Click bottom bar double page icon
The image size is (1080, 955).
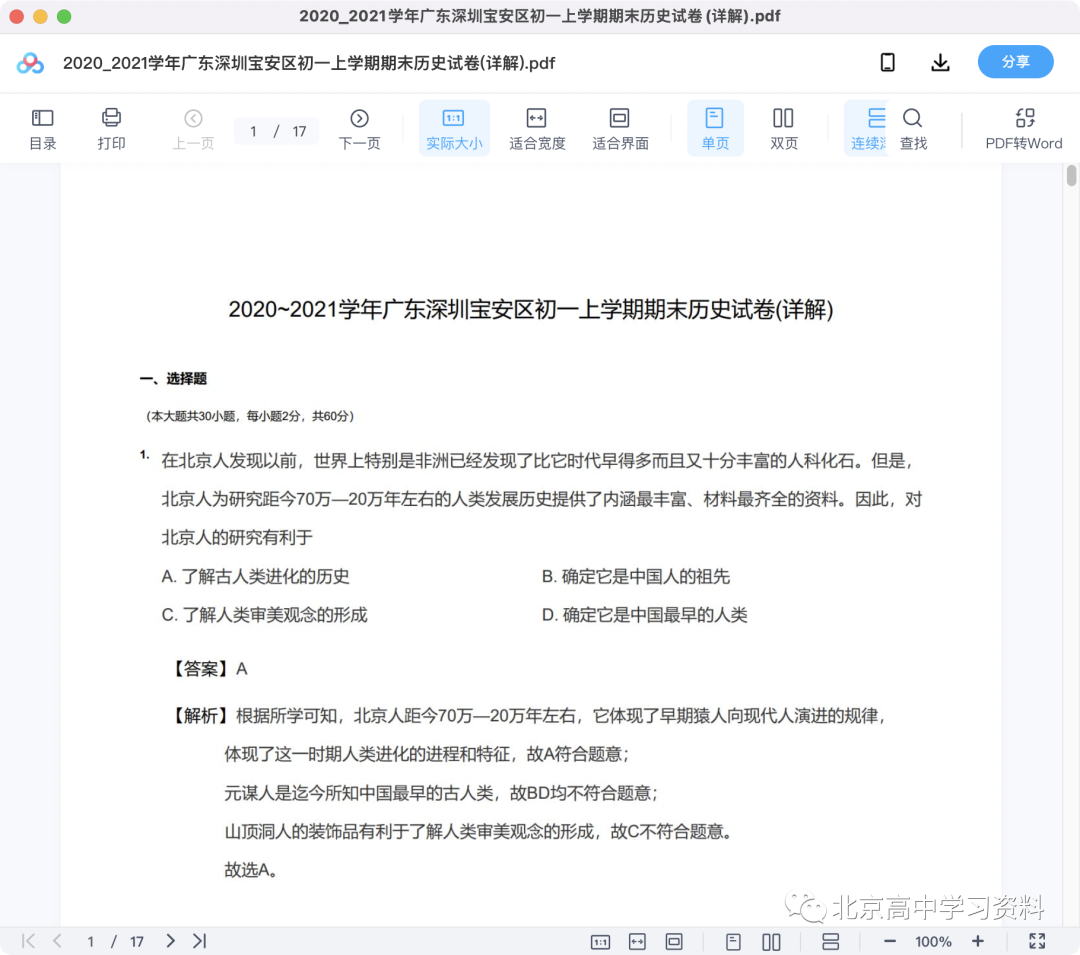coord(771,942)
